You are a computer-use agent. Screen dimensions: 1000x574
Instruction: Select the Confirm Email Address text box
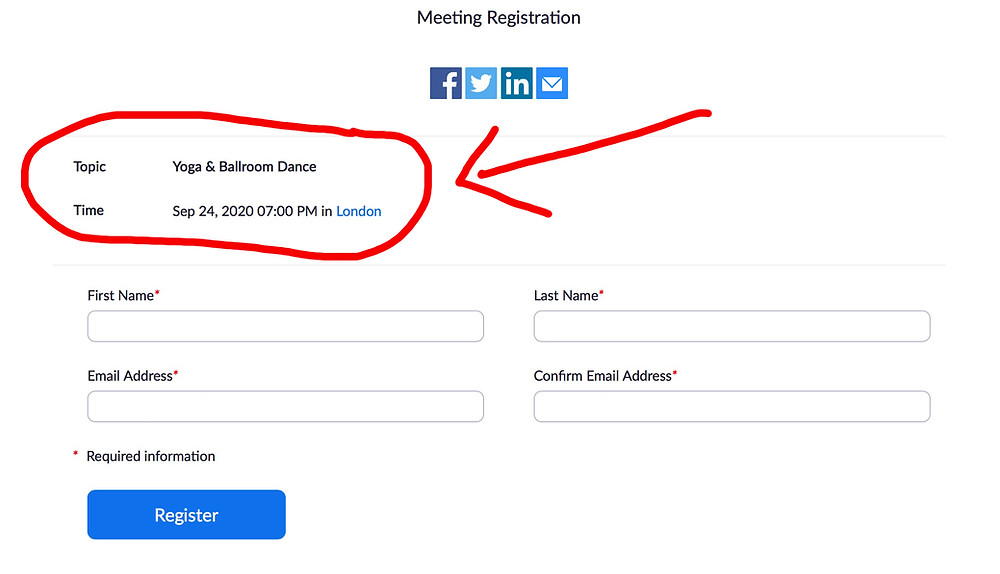732,406
